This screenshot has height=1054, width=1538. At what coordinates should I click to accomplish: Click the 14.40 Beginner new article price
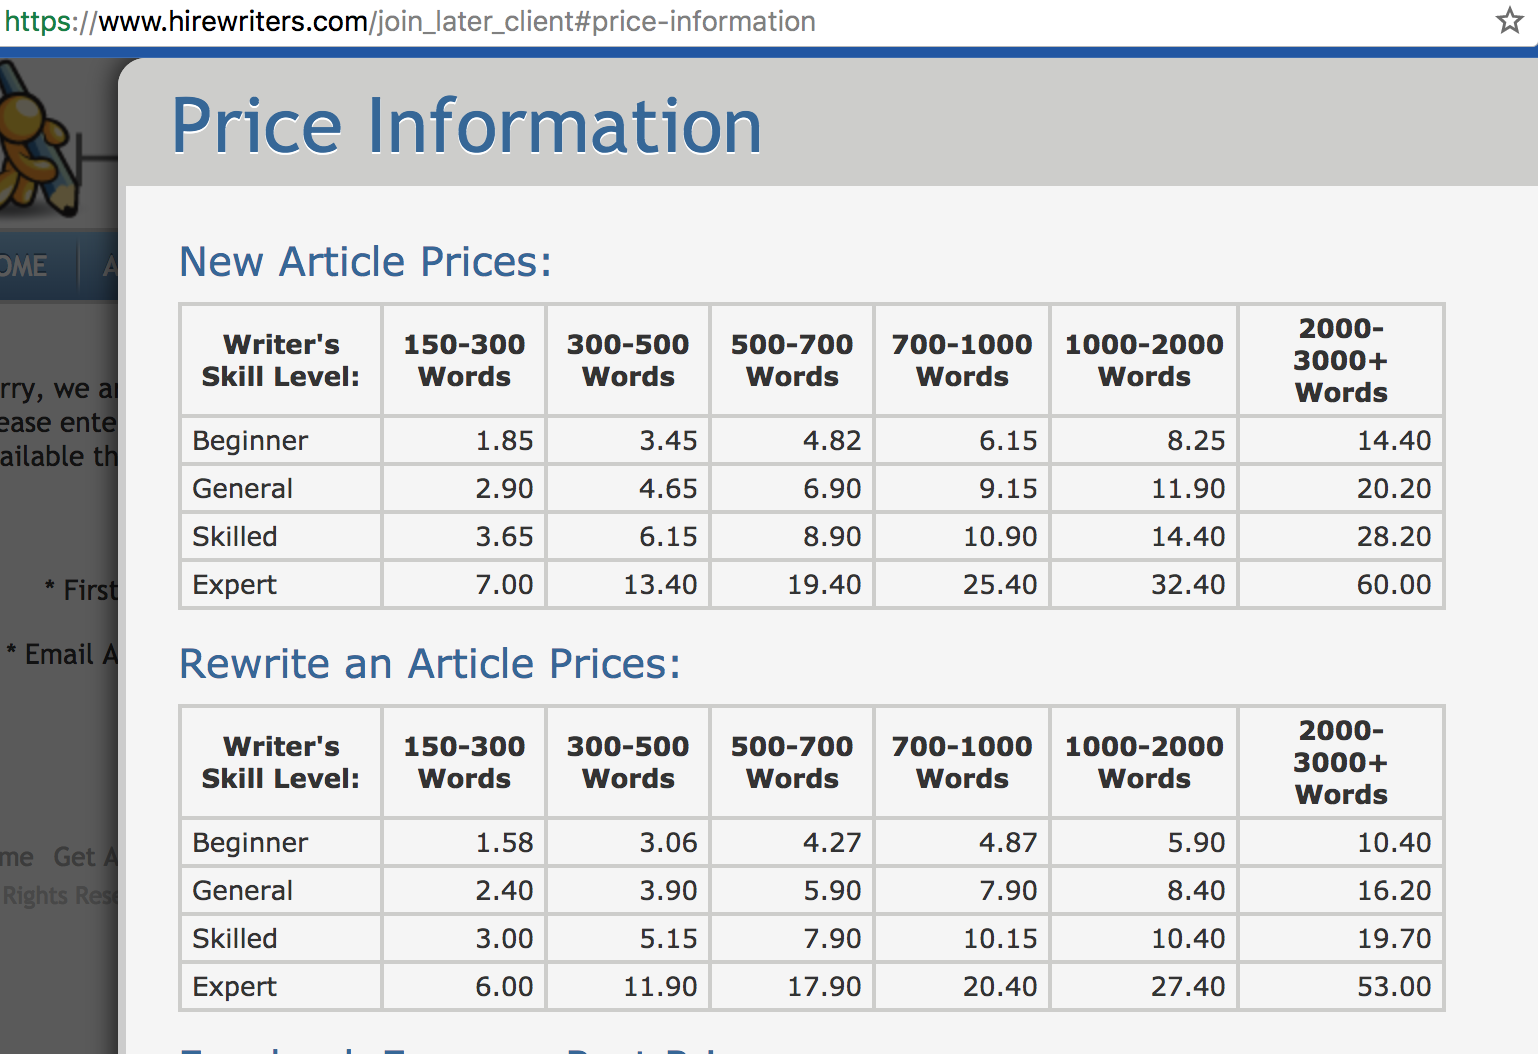(1341, 440)
